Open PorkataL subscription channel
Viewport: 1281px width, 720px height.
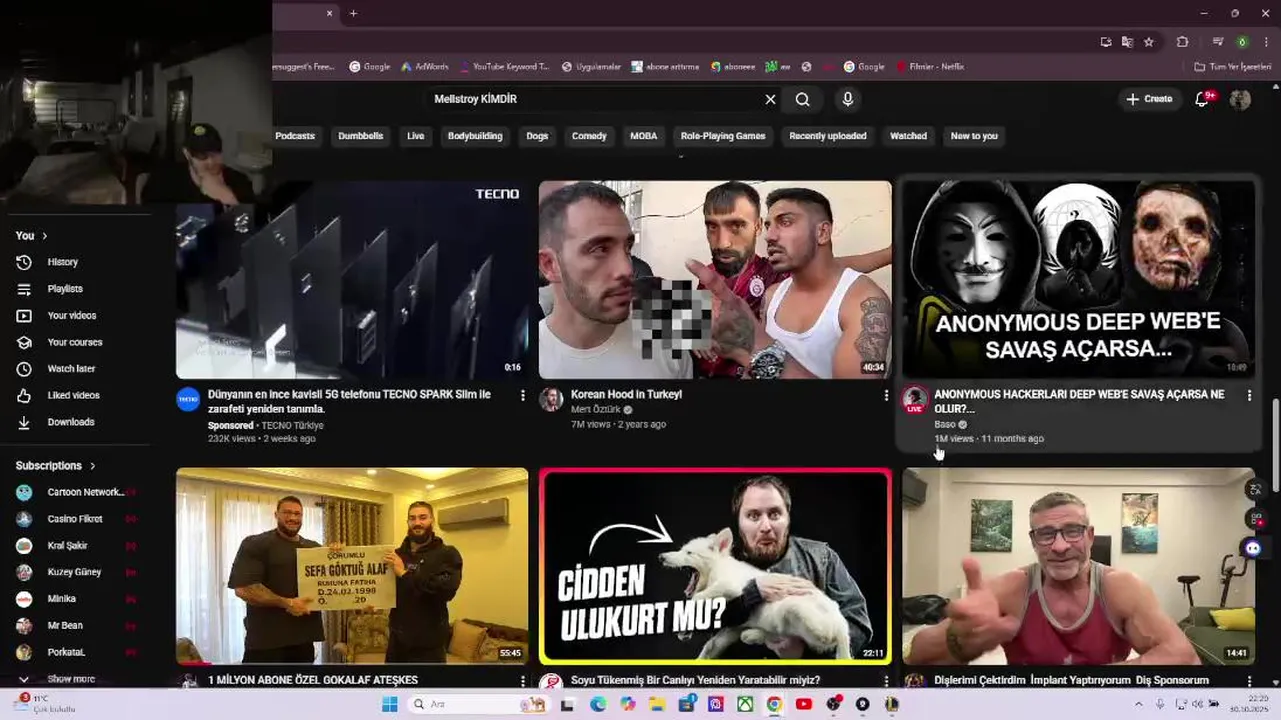click(75, 652)
